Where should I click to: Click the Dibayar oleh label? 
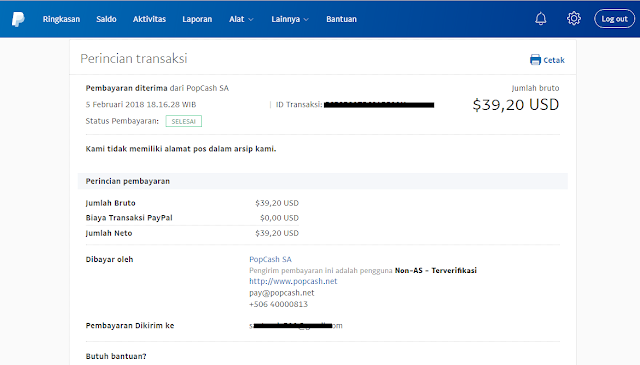click(x=109, y=259)
